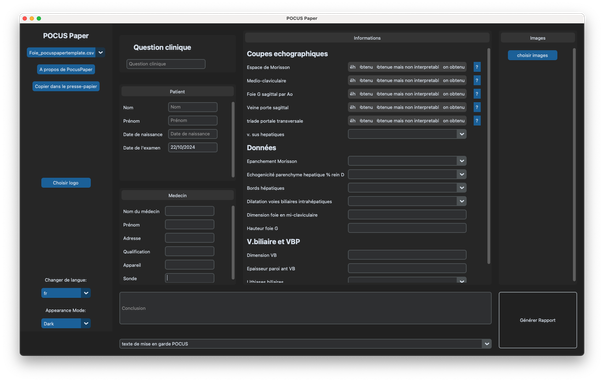This screenshot has width=604, height=382.
Task: Click the patient Prénom input field
Action: pyautogui.click(x=193, y=121)
